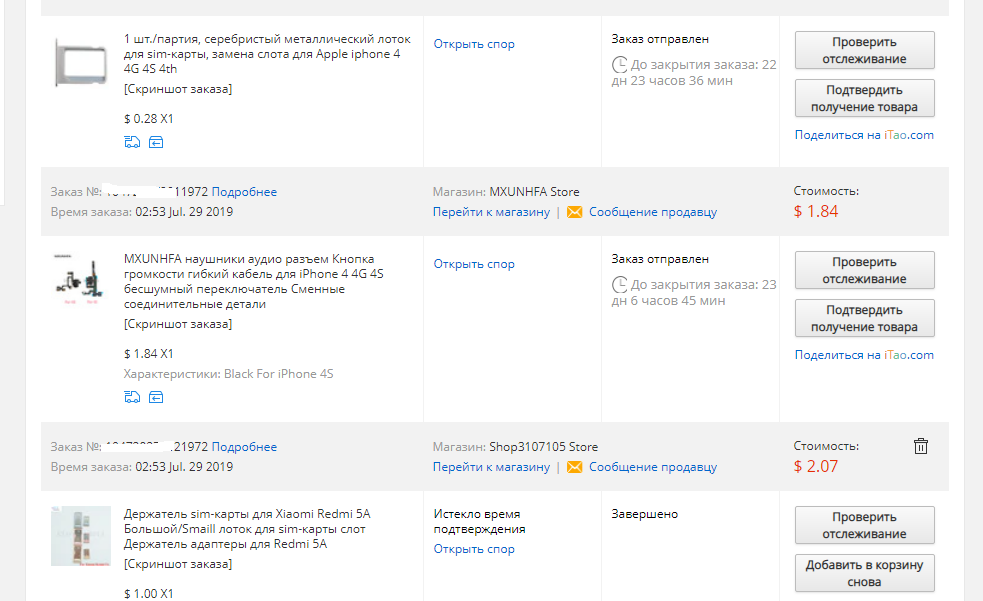Click truck shipping icon under SIM tray item
983x601 pixels.
pyautogui.click(x=132, y=142)
